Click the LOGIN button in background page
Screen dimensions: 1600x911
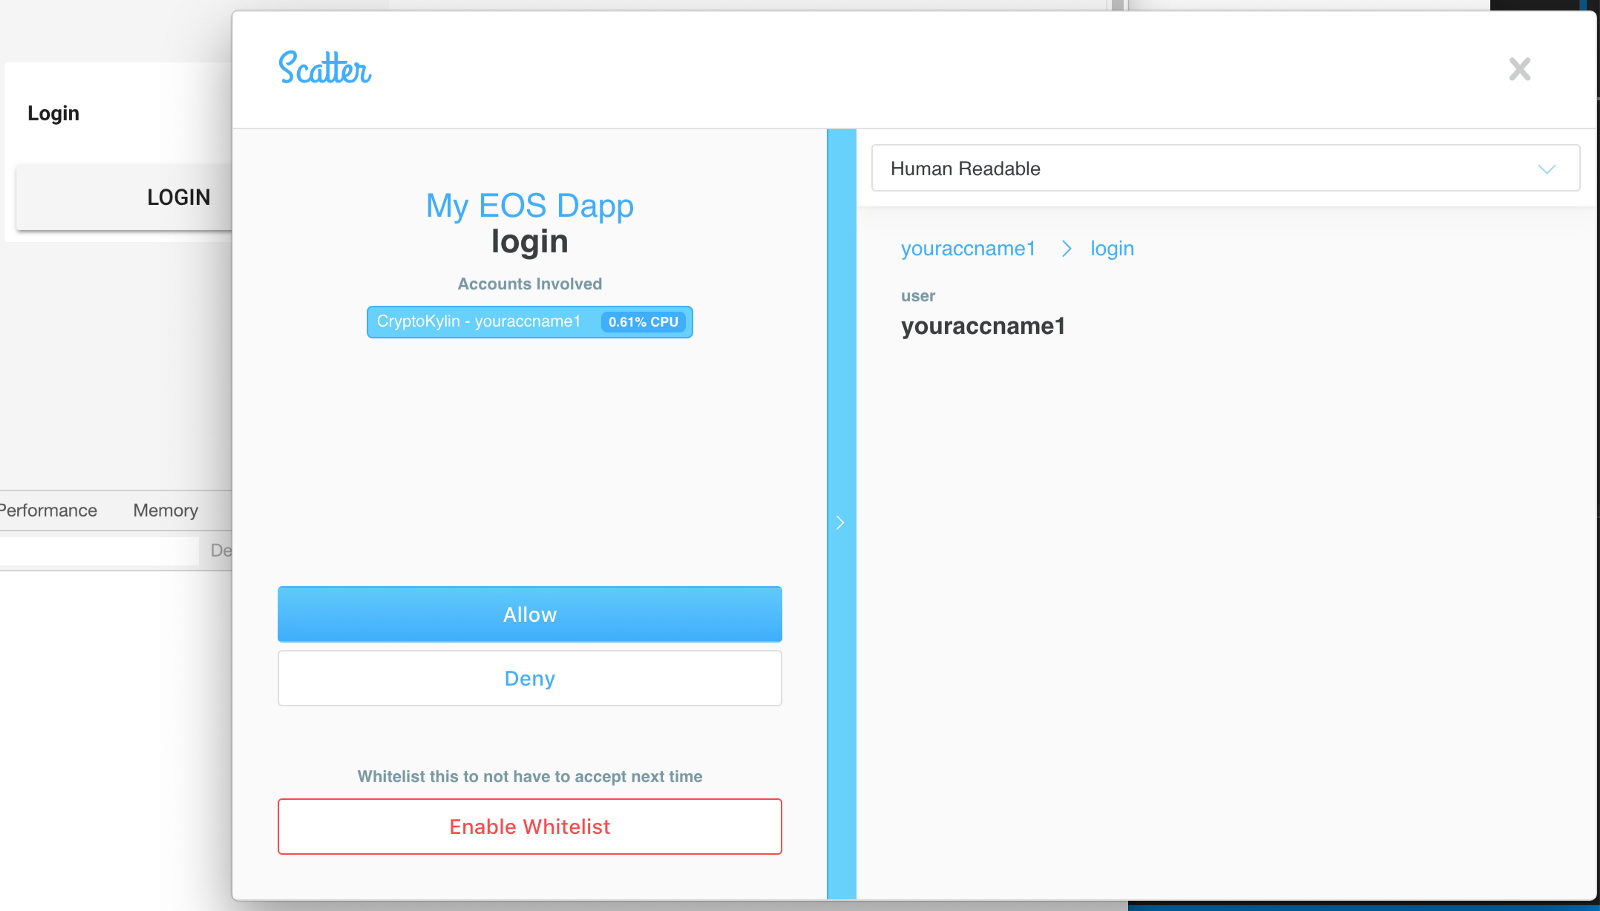125,198
